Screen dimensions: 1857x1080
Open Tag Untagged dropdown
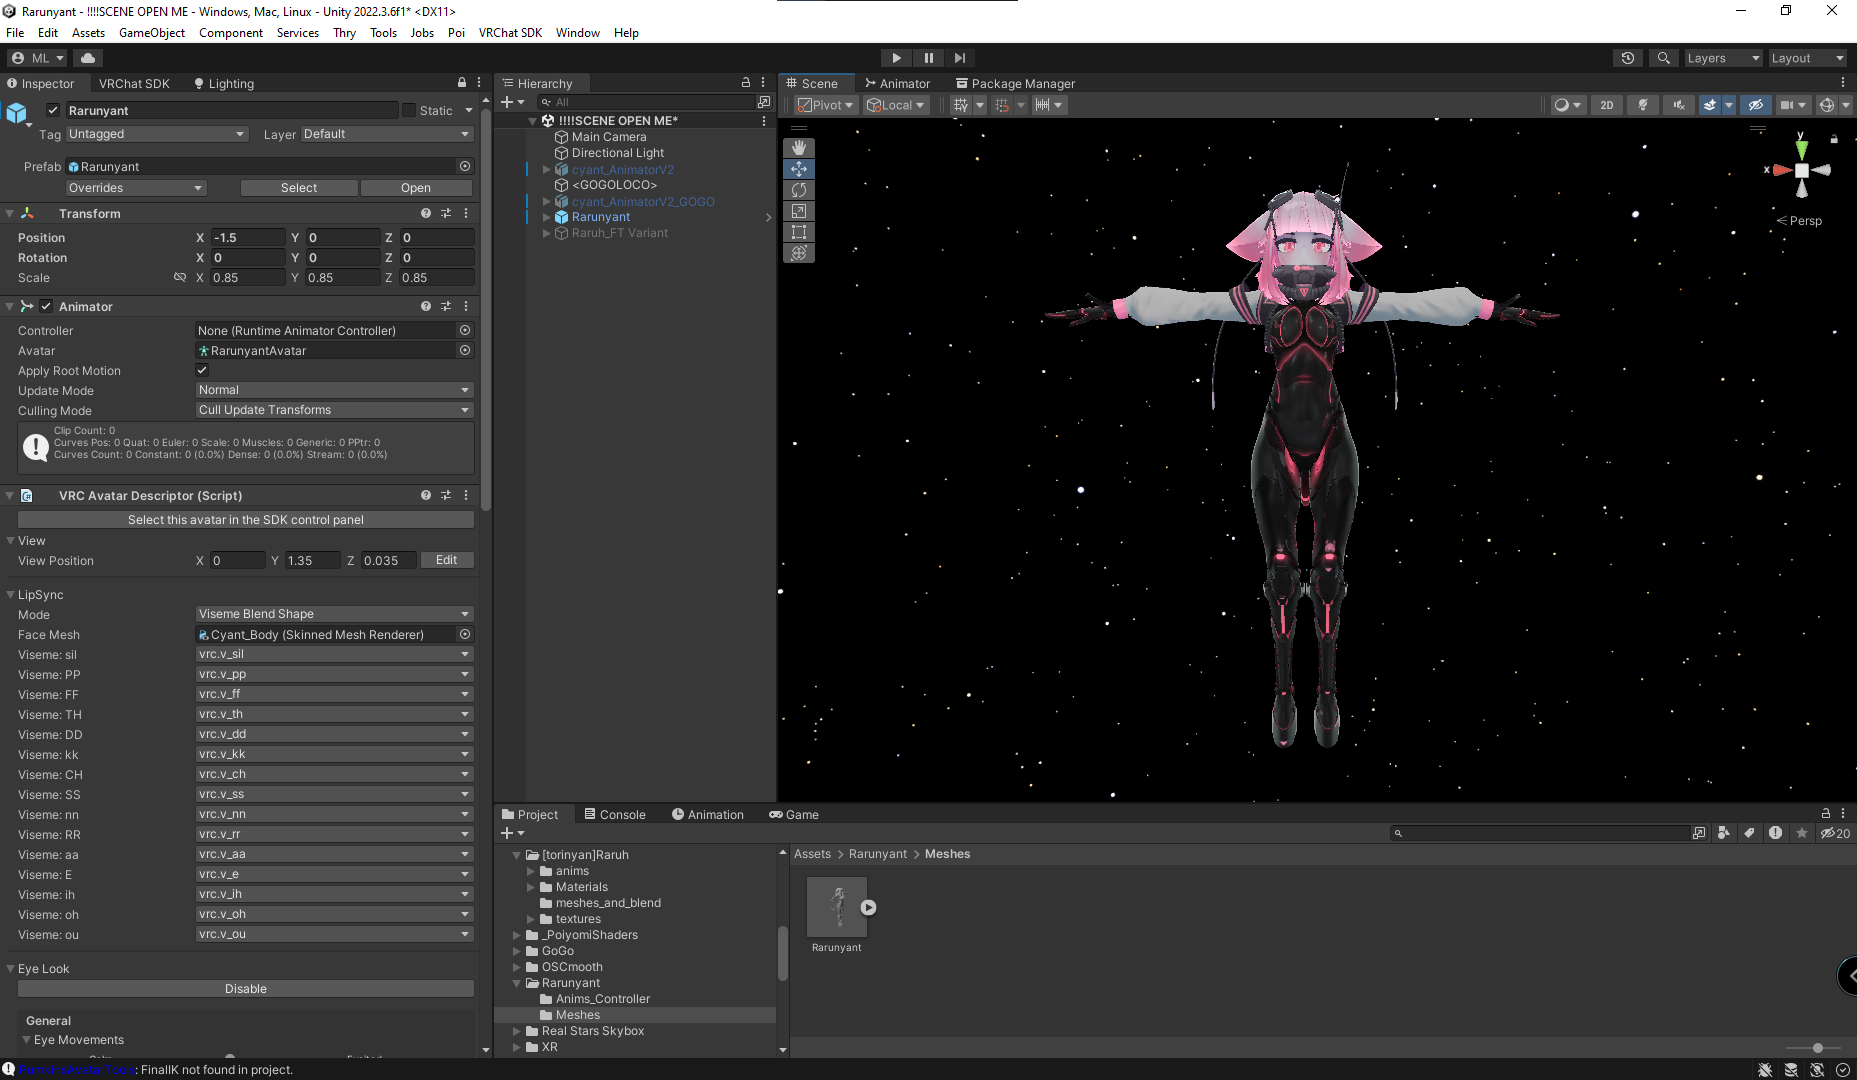156,134
